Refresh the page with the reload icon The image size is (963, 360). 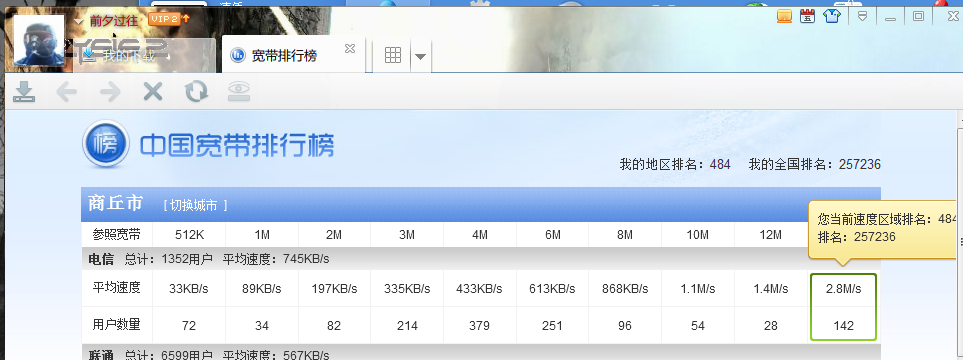(197, 92)
